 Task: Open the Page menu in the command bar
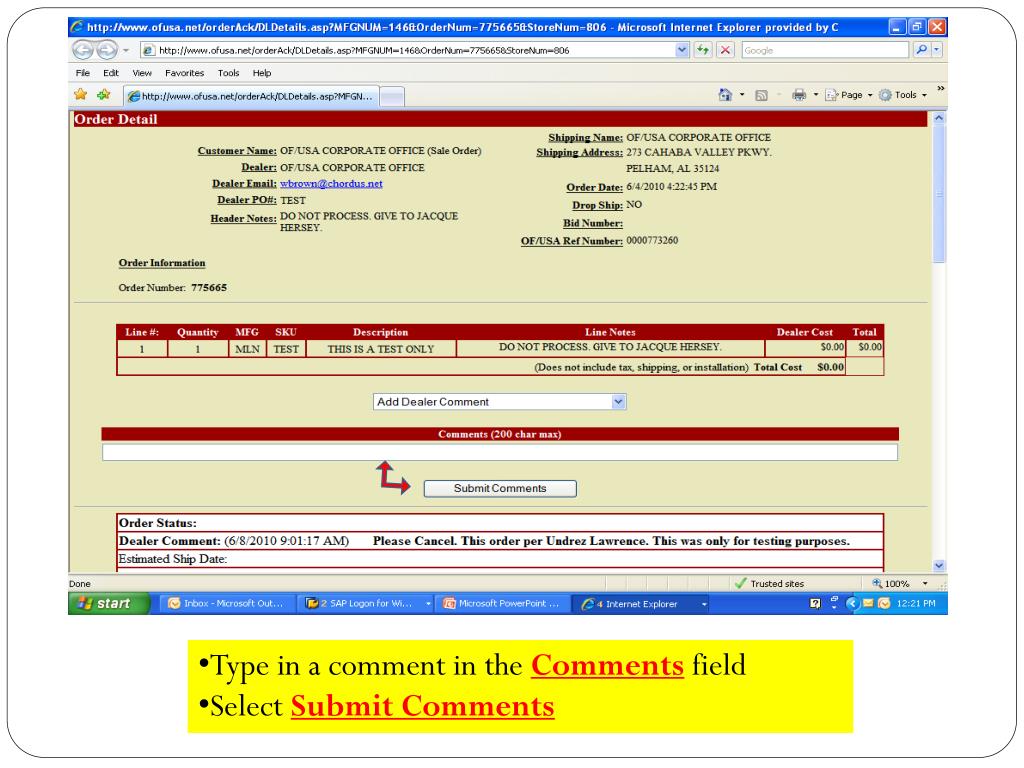848,95
